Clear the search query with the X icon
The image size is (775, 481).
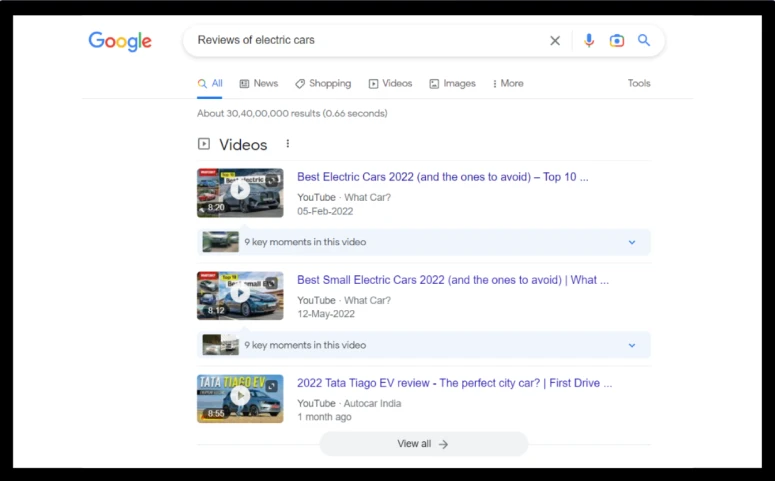click(x=555, y=41)
